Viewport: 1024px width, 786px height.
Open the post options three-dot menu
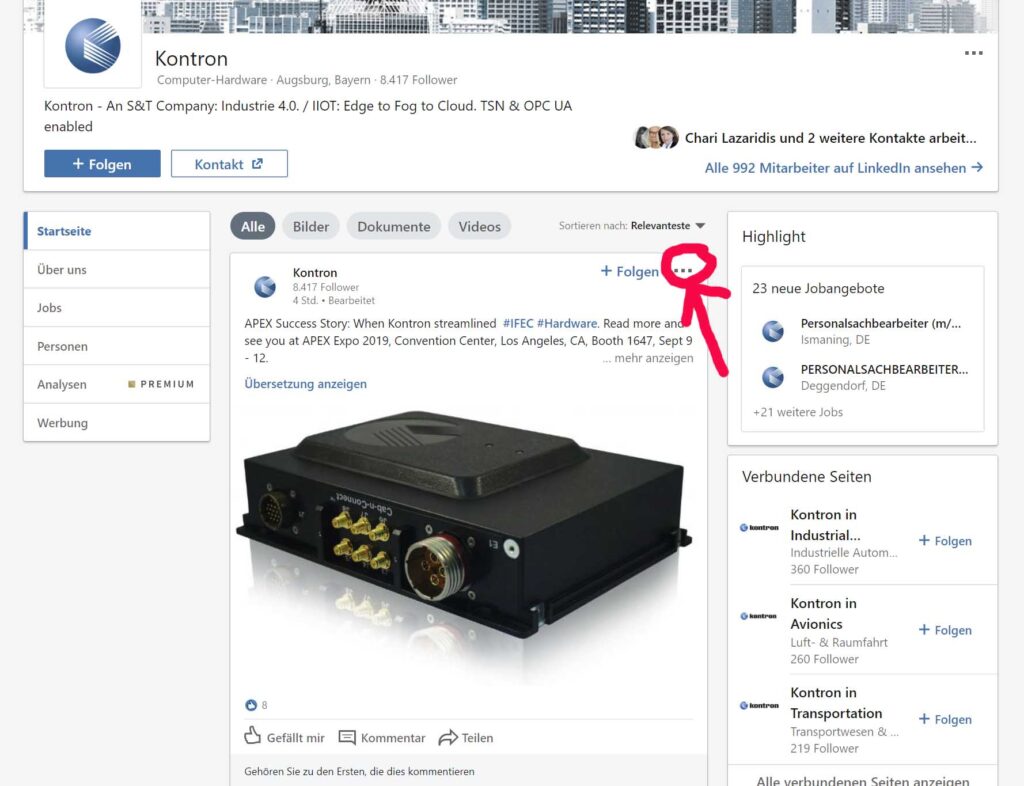tap(684, 271)
